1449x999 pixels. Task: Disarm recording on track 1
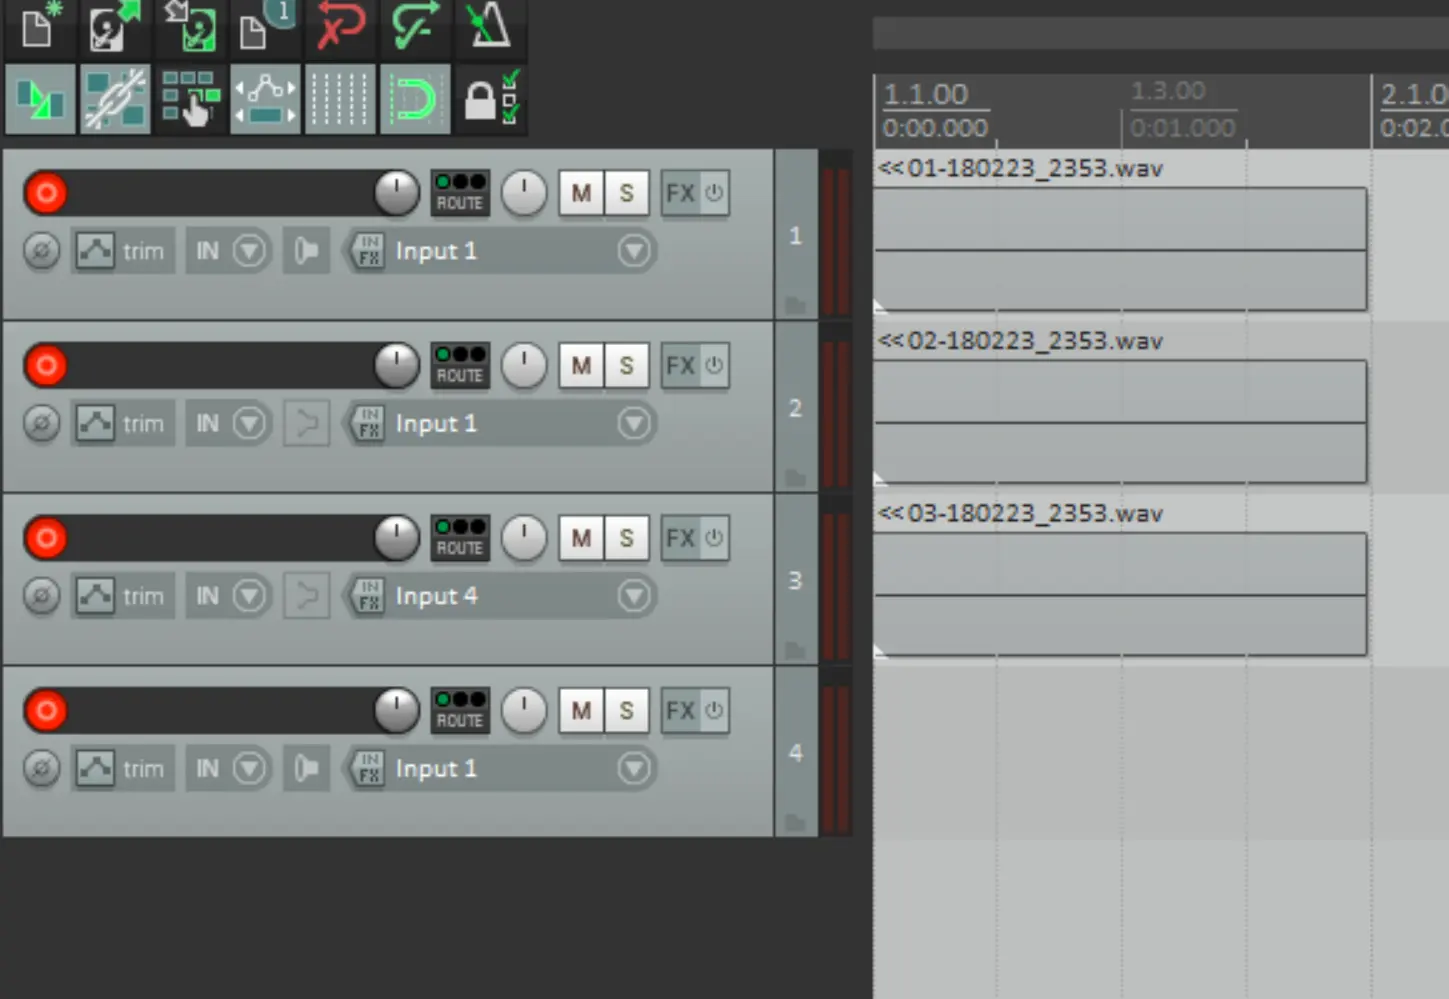coord(46,193)
